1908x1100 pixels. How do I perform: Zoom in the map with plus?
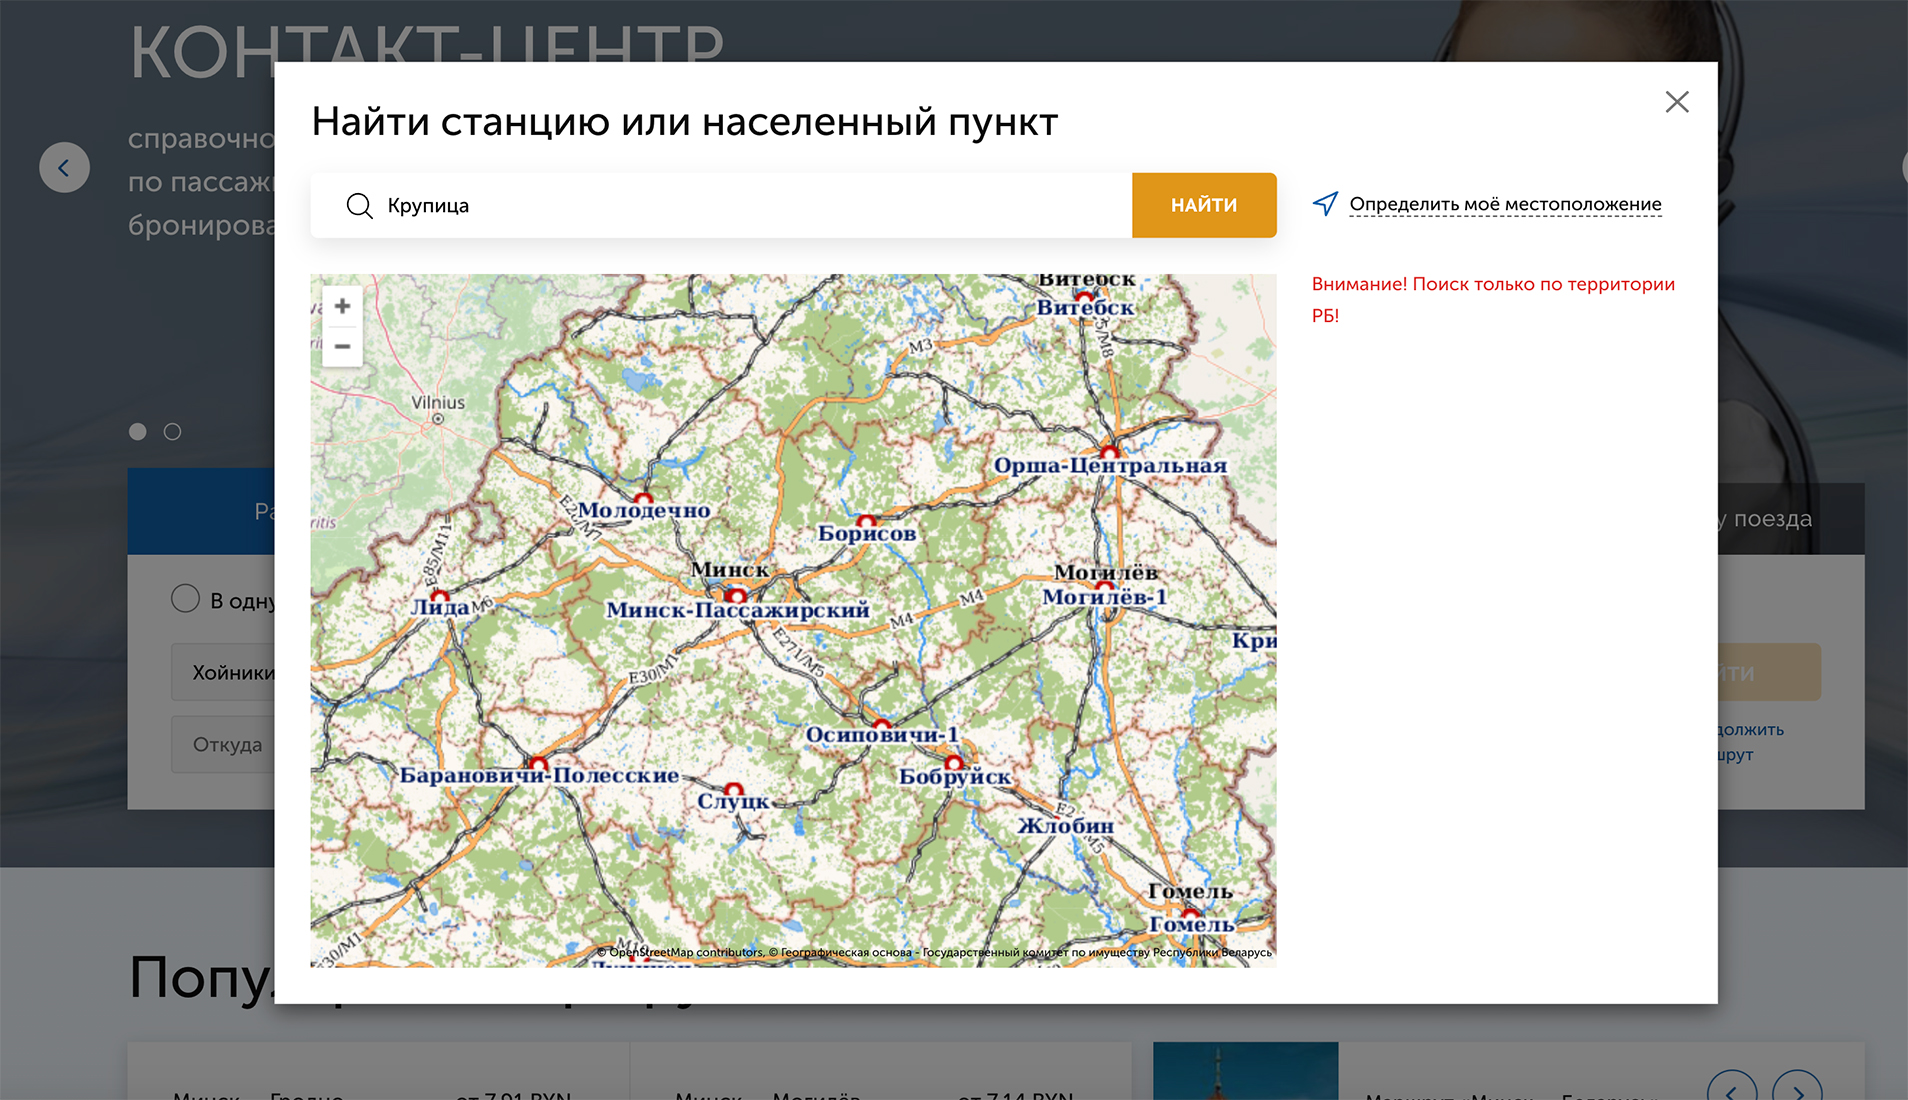click(342, 306)
